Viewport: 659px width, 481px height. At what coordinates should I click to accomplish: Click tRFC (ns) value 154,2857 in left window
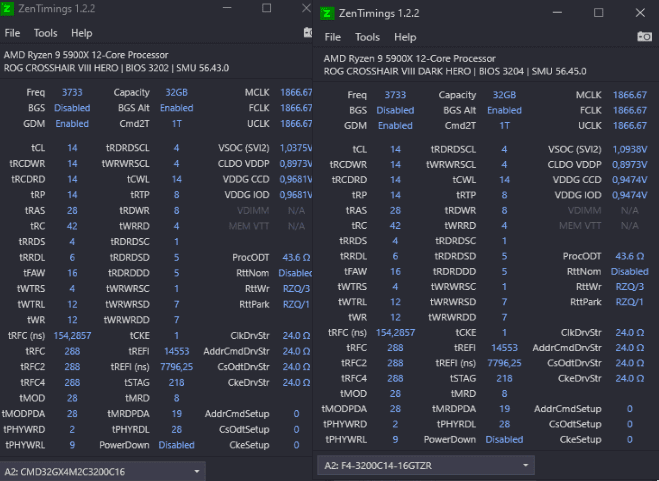point(72,336)
